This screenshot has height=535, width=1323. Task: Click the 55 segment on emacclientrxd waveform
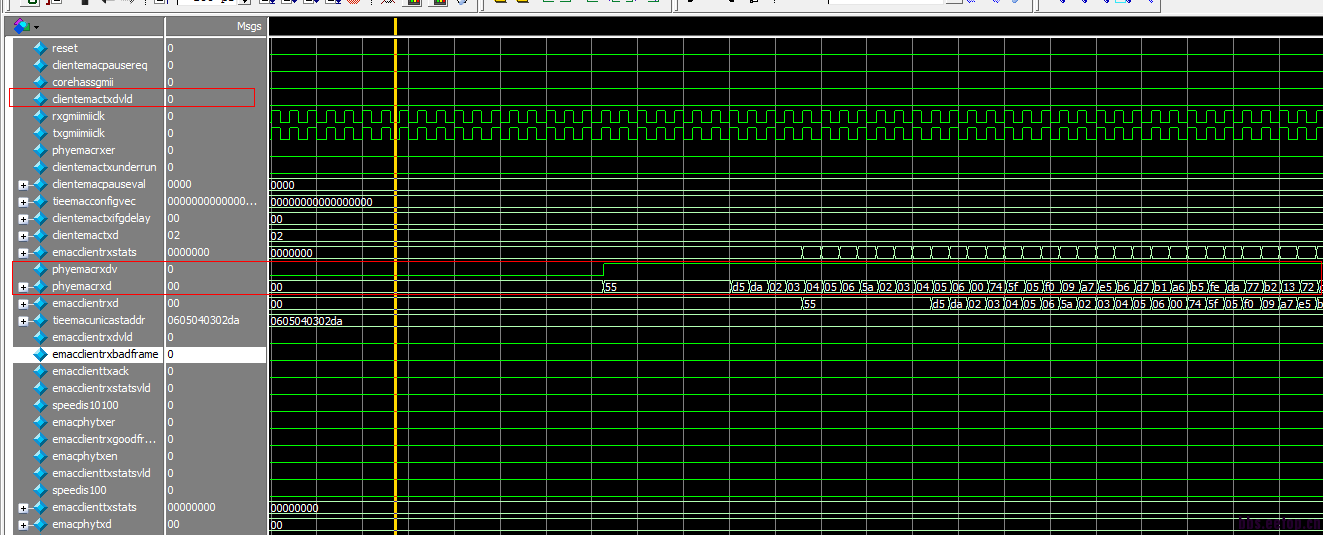pos(866,303)
